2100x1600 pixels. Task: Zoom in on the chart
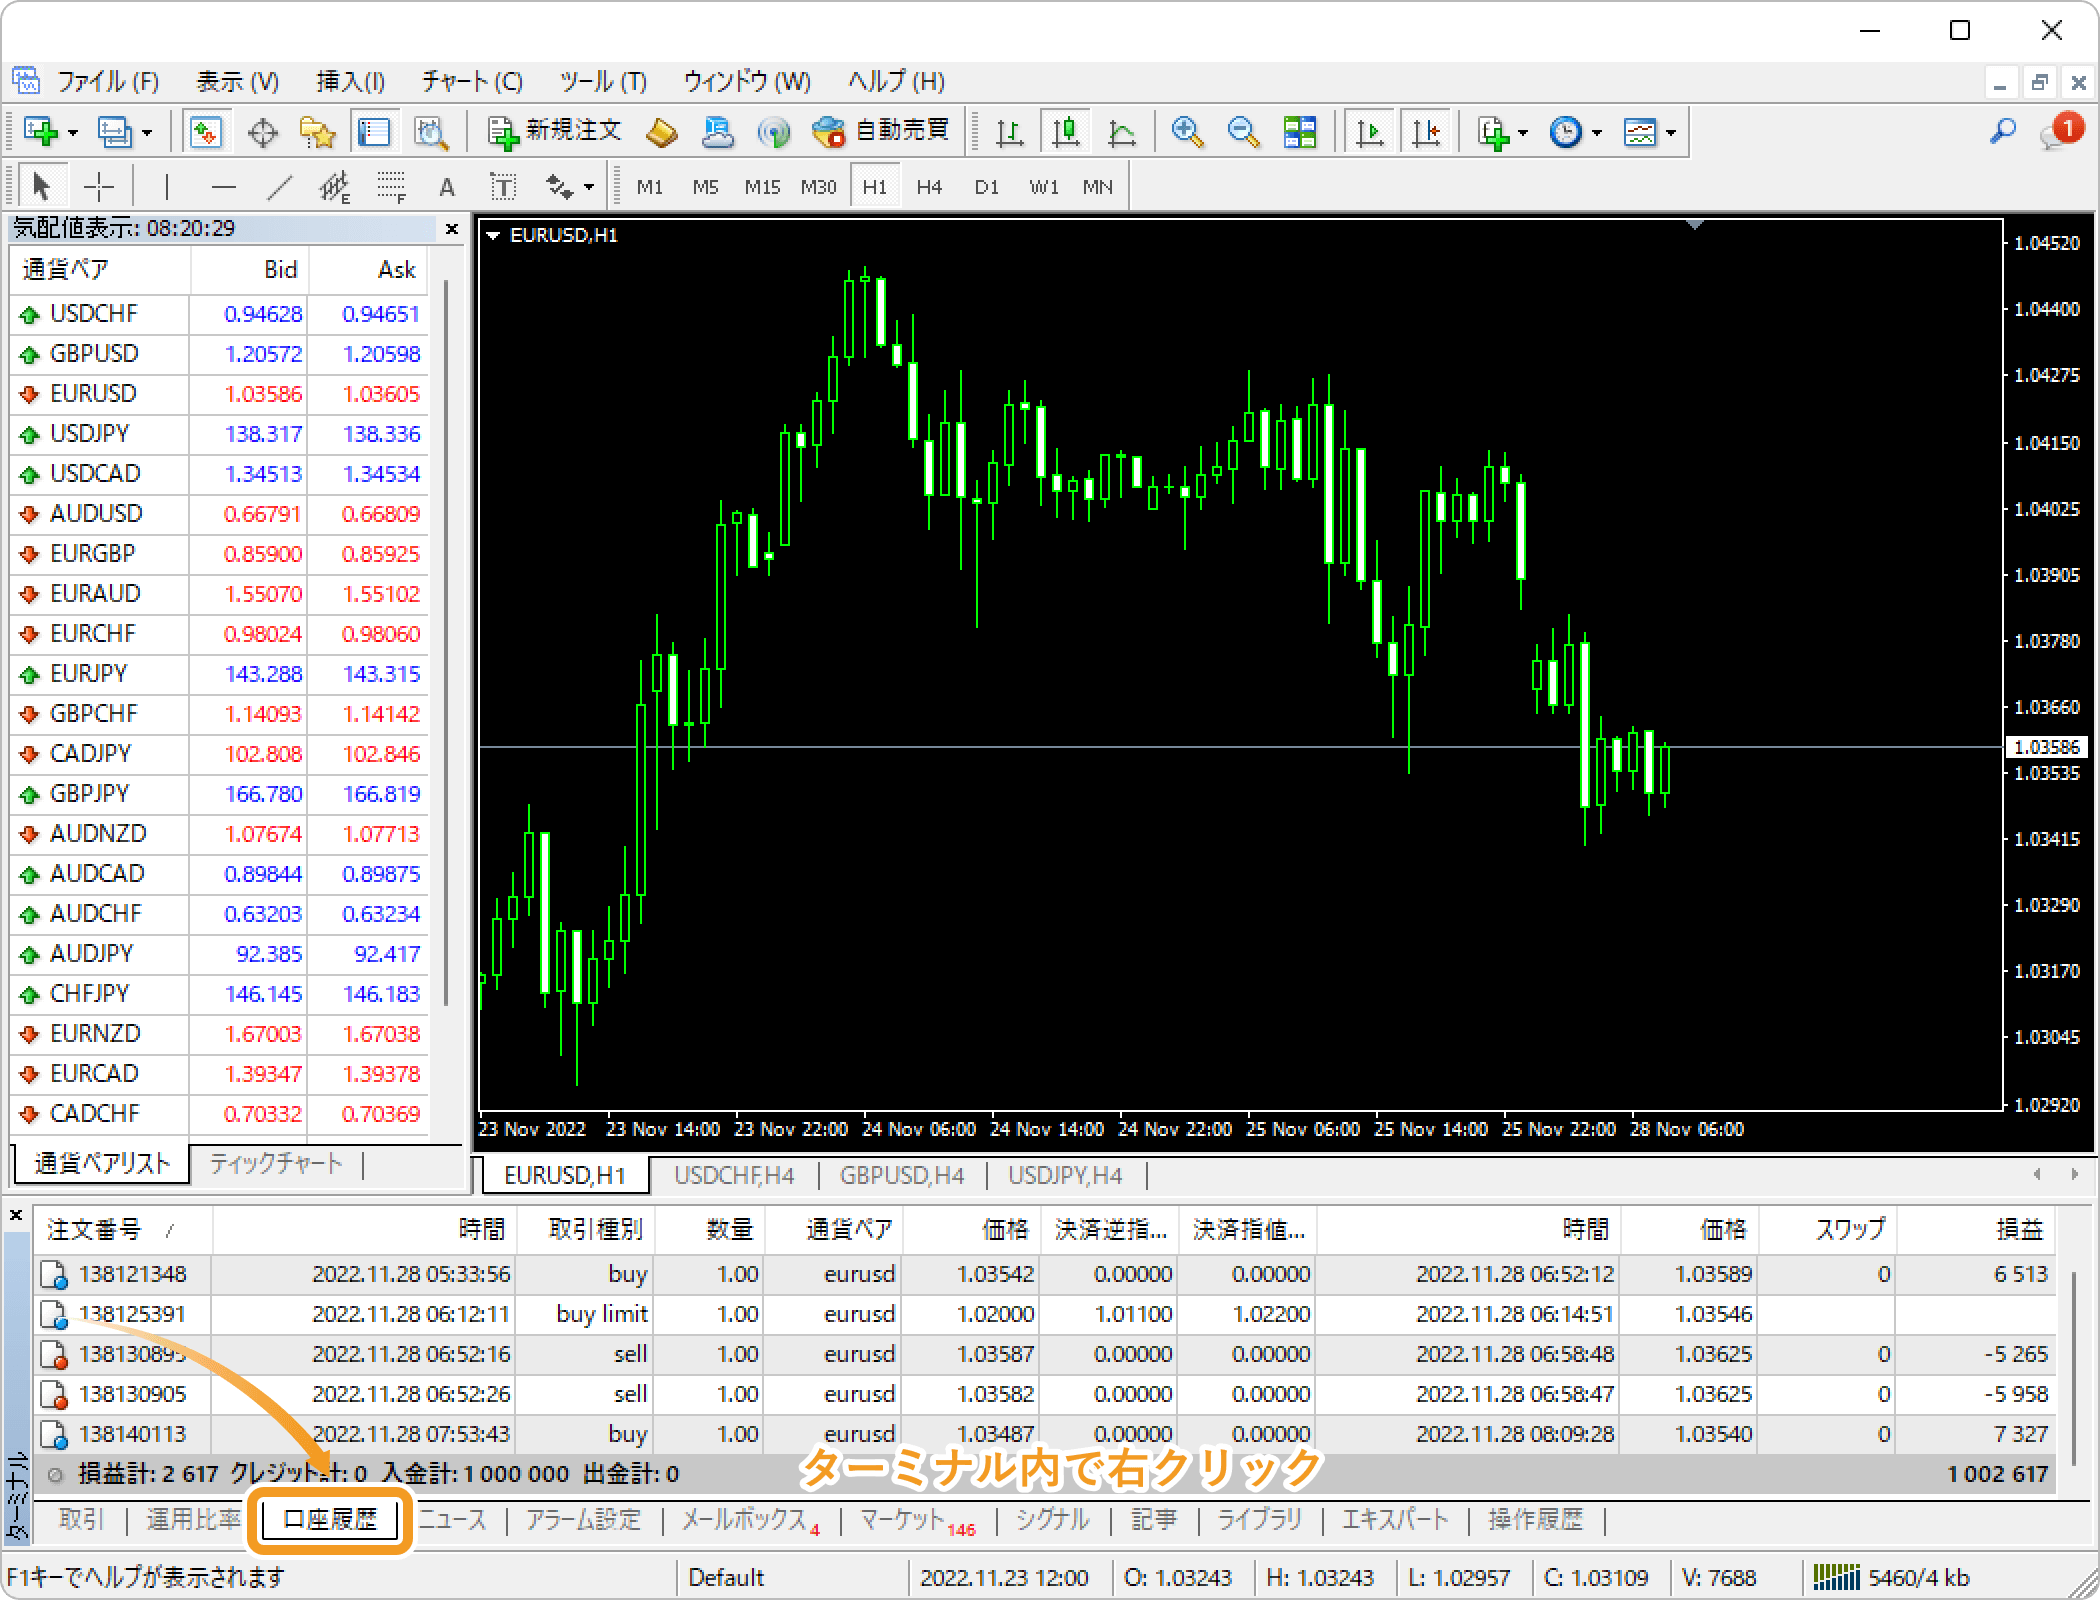(1187, 132)
